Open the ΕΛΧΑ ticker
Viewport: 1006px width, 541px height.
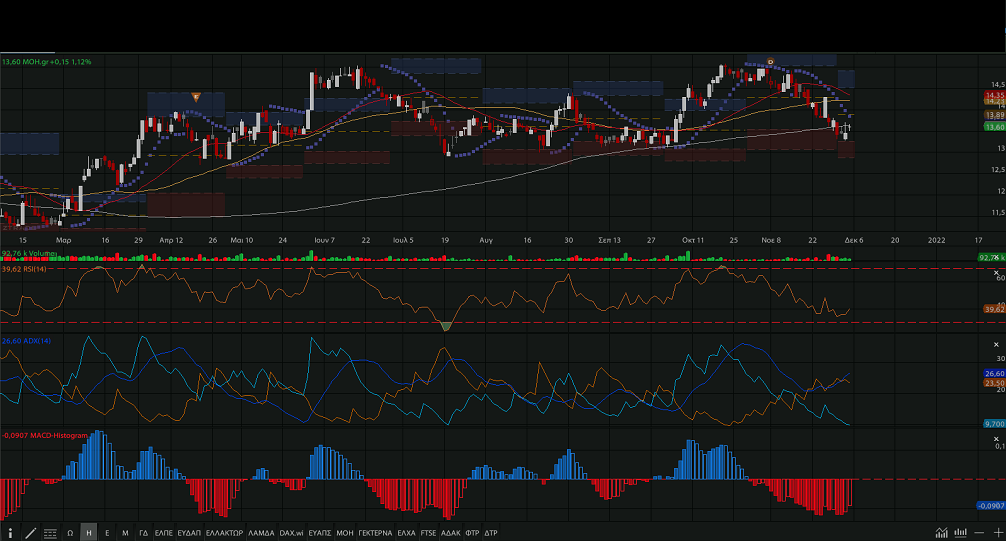click(x=406, y=533)
